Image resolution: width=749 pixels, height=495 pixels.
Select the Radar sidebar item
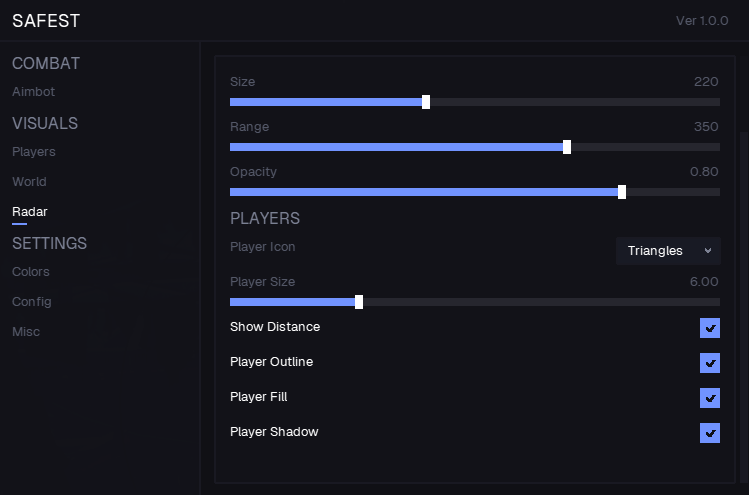29,212
